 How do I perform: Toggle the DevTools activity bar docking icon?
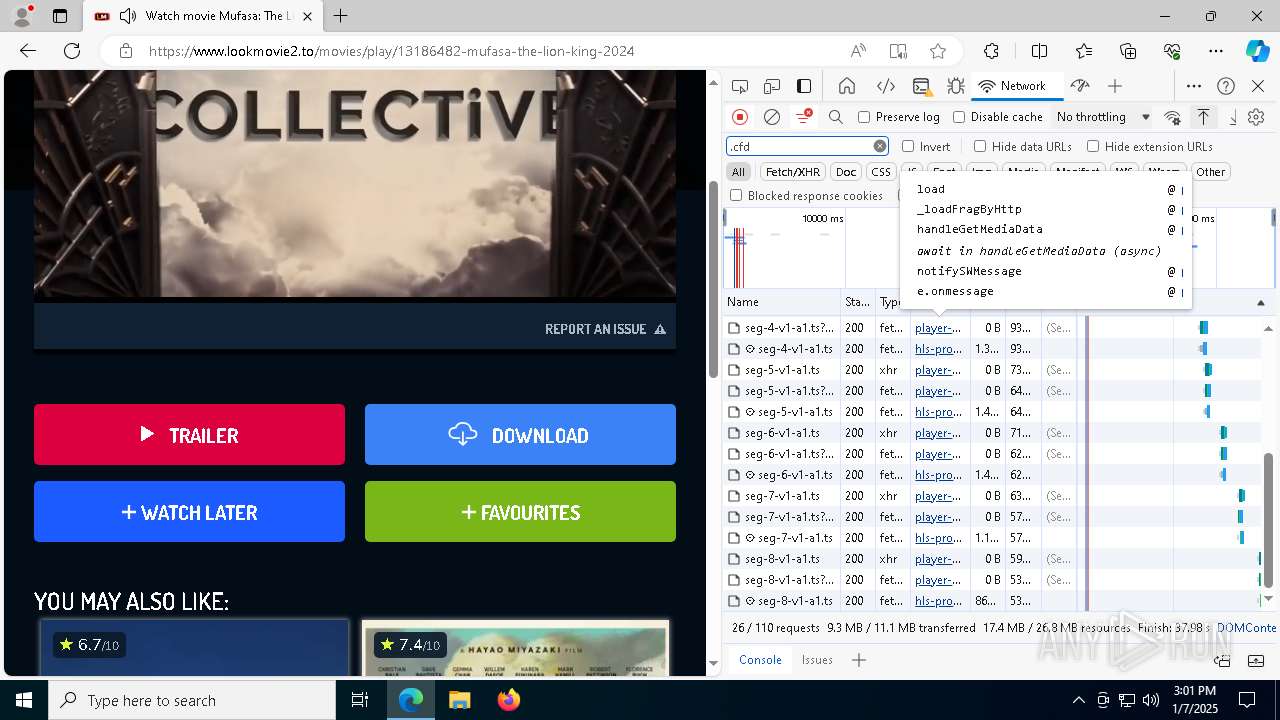(x=804, y=86)
